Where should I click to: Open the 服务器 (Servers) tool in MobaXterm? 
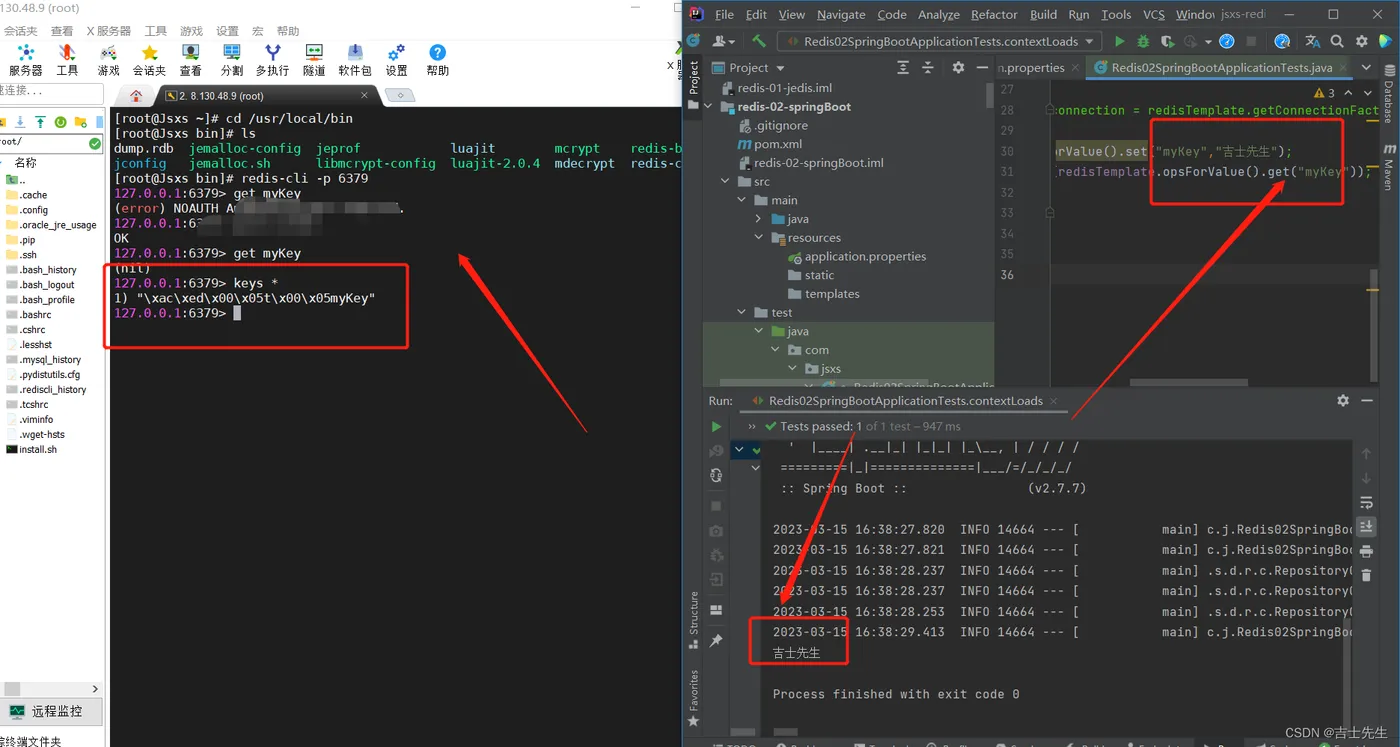point(26,60)
